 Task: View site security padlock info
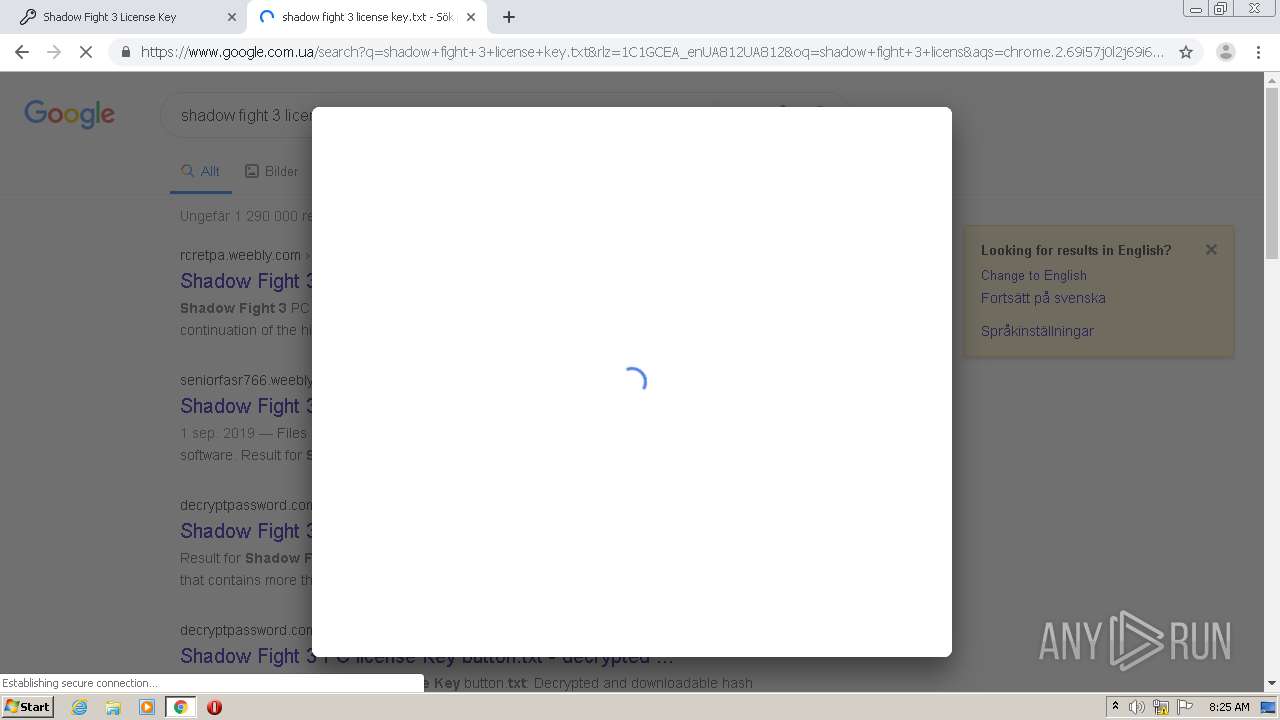(x=125, y=52)
